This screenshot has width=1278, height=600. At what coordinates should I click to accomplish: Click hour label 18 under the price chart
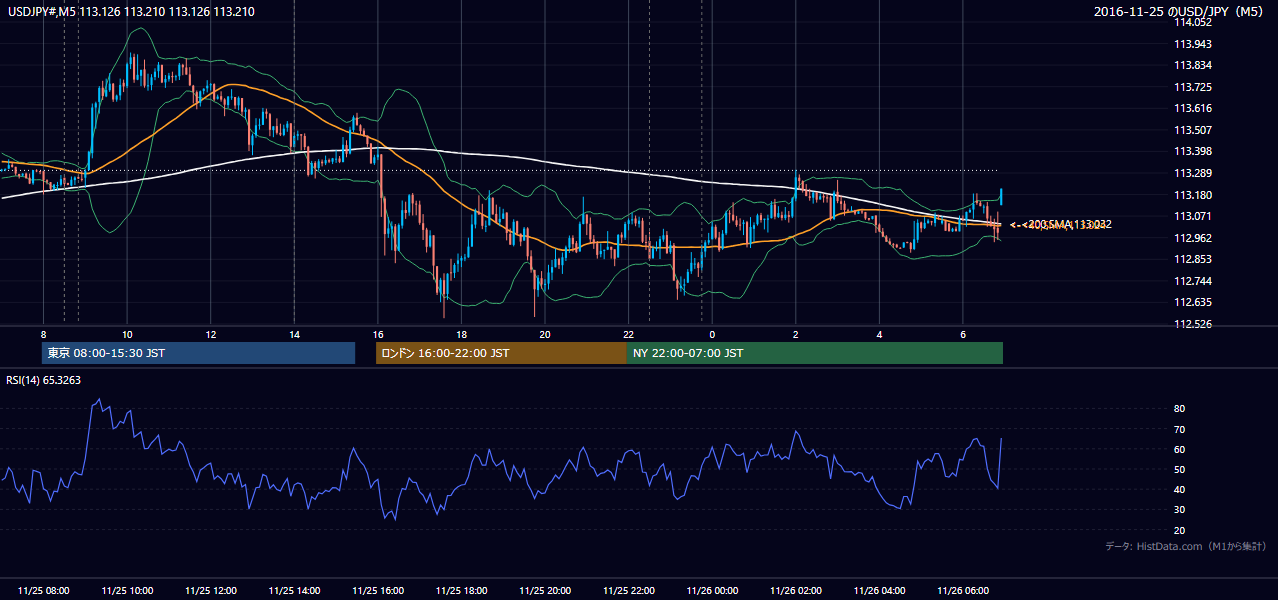coord(461,334)
